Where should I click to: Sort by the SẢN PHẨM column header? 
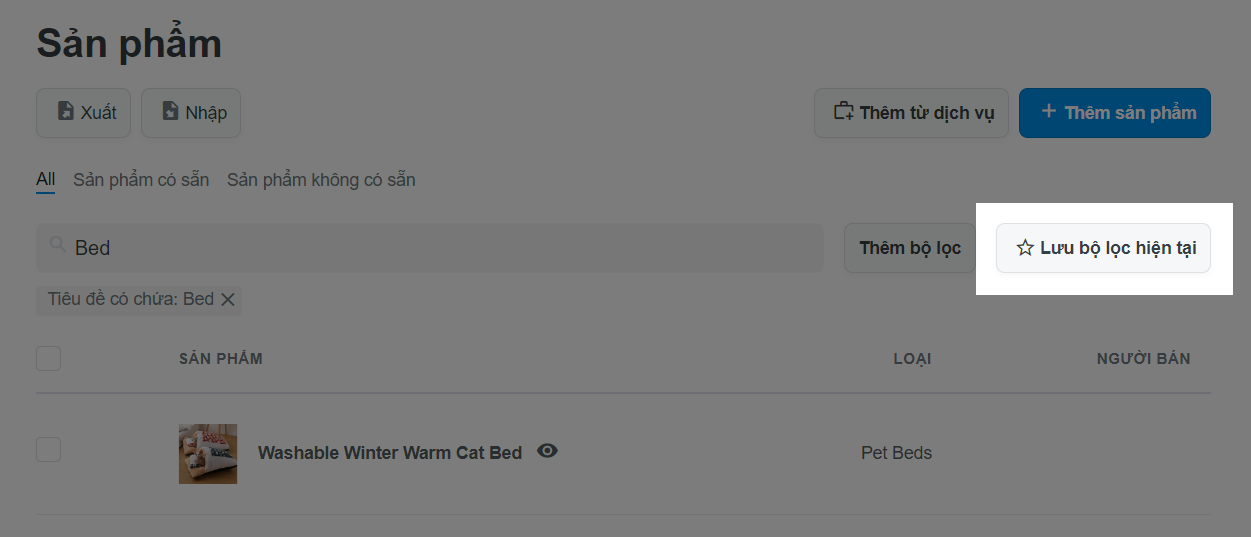coord(221,358)
